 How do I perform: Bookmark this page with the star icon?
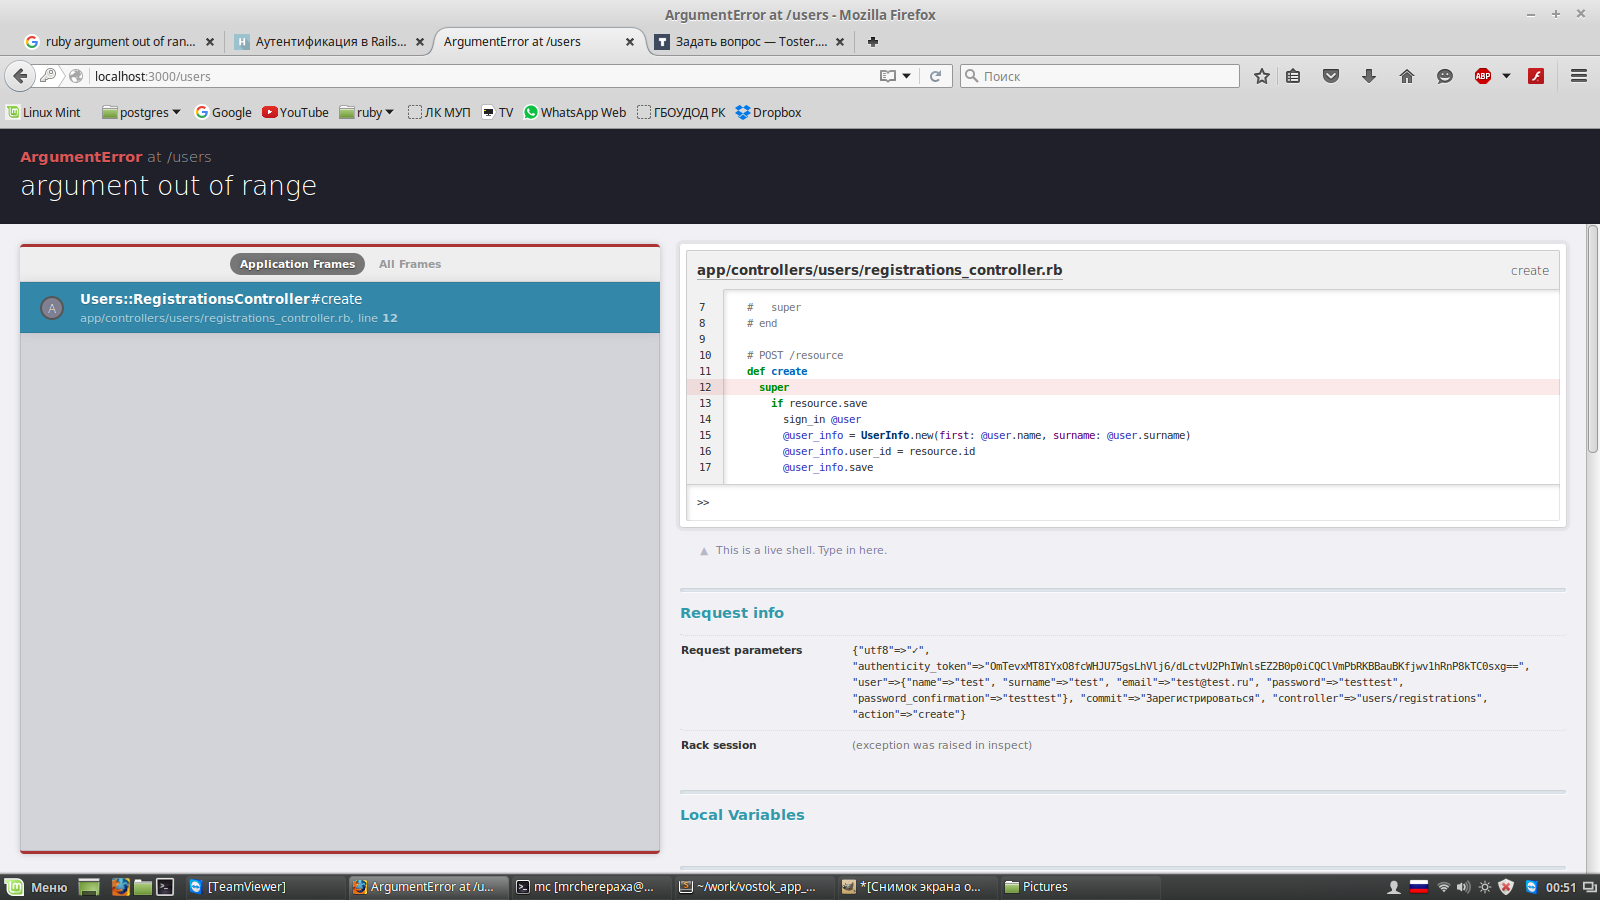pos(1262,76)
